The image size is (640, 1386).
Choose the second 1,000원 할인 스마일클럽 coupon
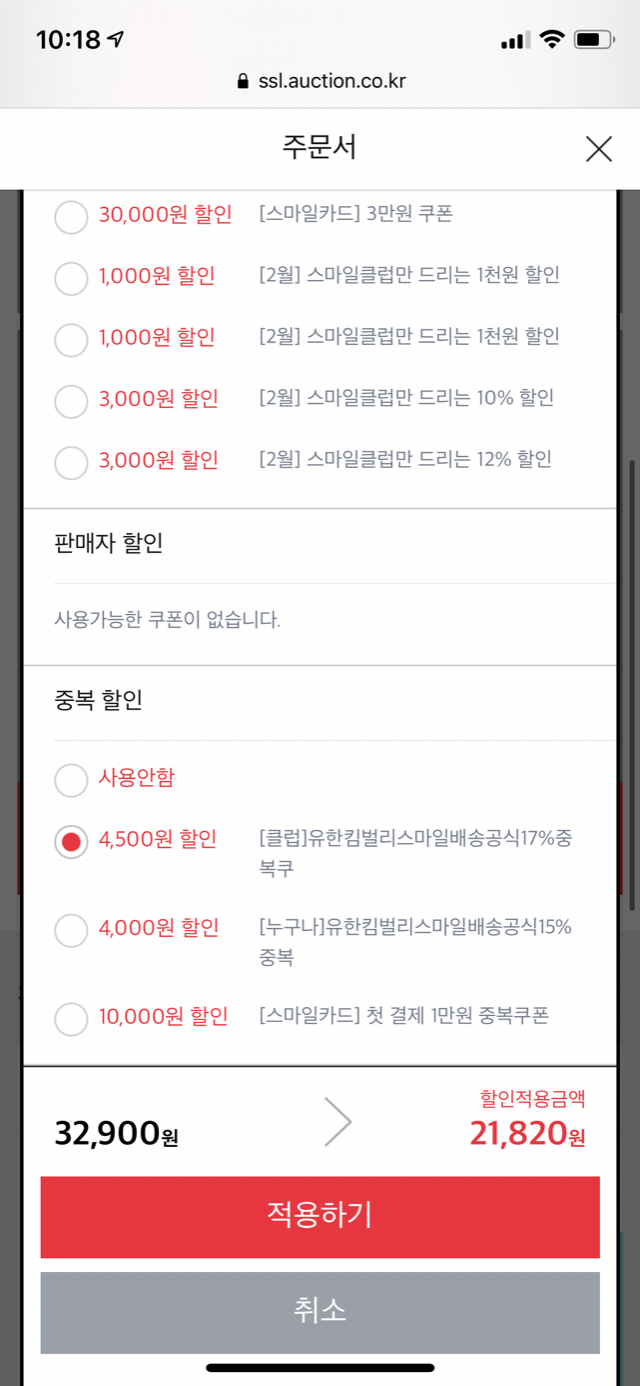(71, 339)
